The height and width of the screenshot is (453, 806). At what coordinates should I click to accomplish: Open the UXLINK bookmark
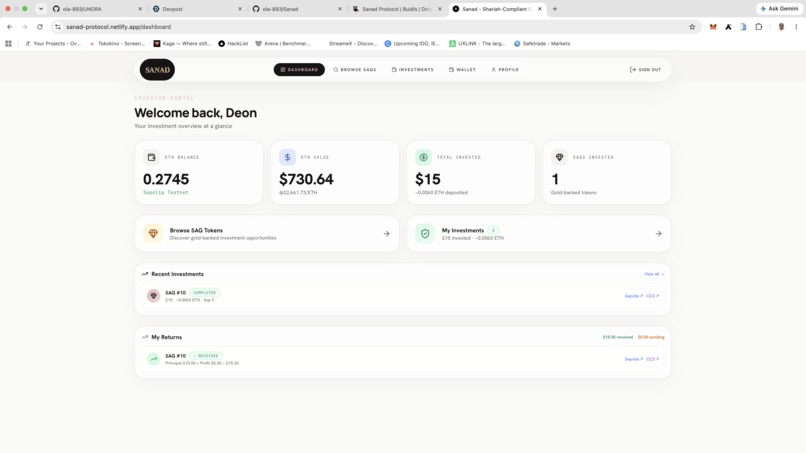pyautogui.click(x=478, y=44)
